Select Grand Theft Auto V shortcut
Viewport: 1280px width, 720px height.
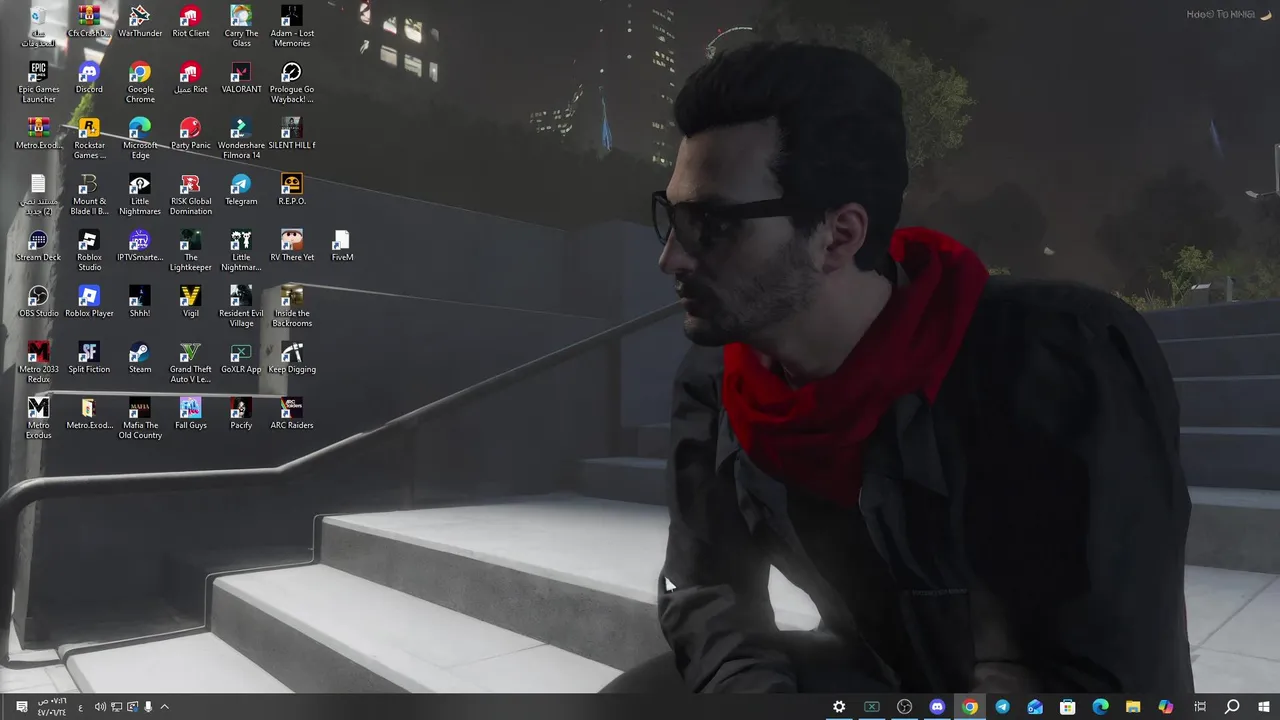click(x=190, y=363)
